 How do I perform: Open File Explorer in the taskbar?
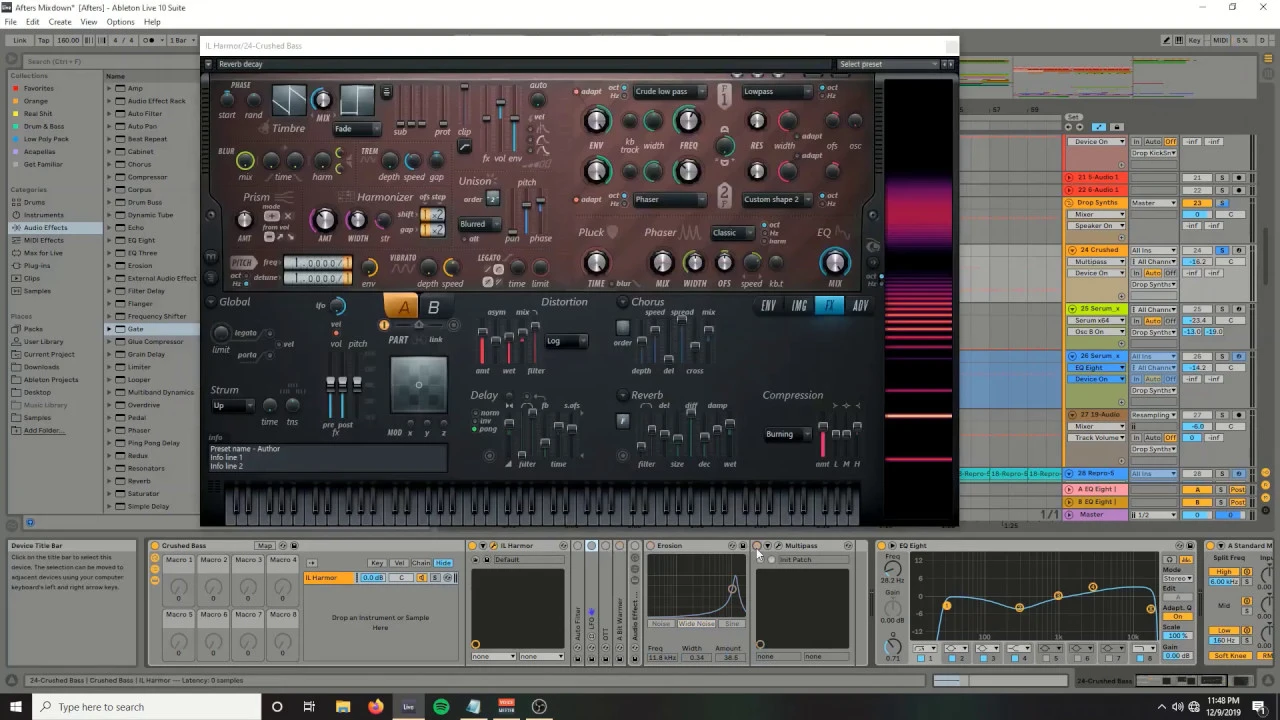pyautogui.click(x=342, y=707)
